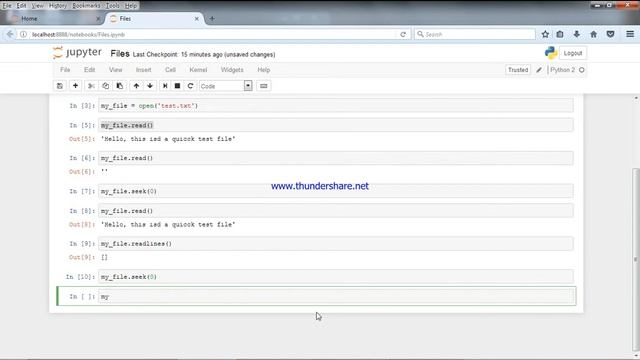Open new browser tab plus button
Image resolution: width=640 pixels, height=360 pixels.
coord(212,19)
